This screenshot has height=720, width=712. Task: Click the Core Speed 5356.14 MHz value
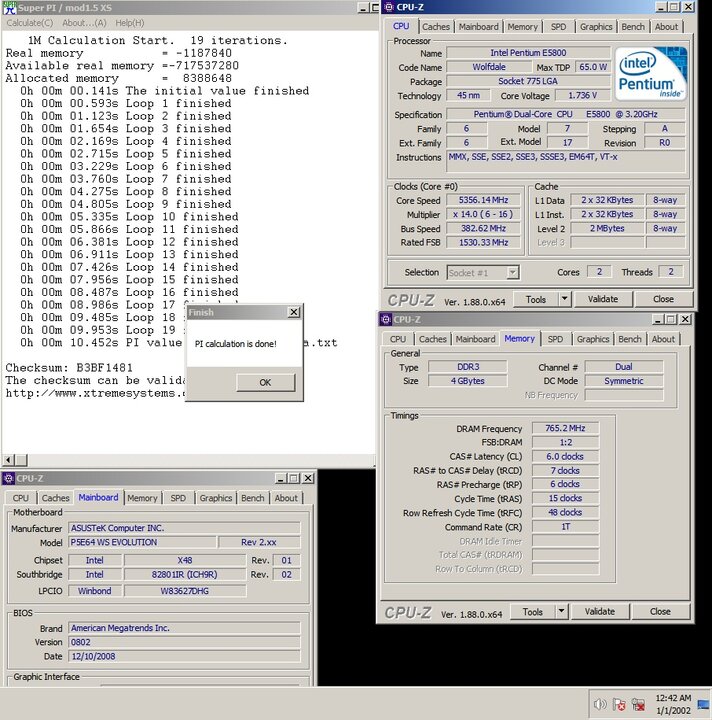(483, 200)
